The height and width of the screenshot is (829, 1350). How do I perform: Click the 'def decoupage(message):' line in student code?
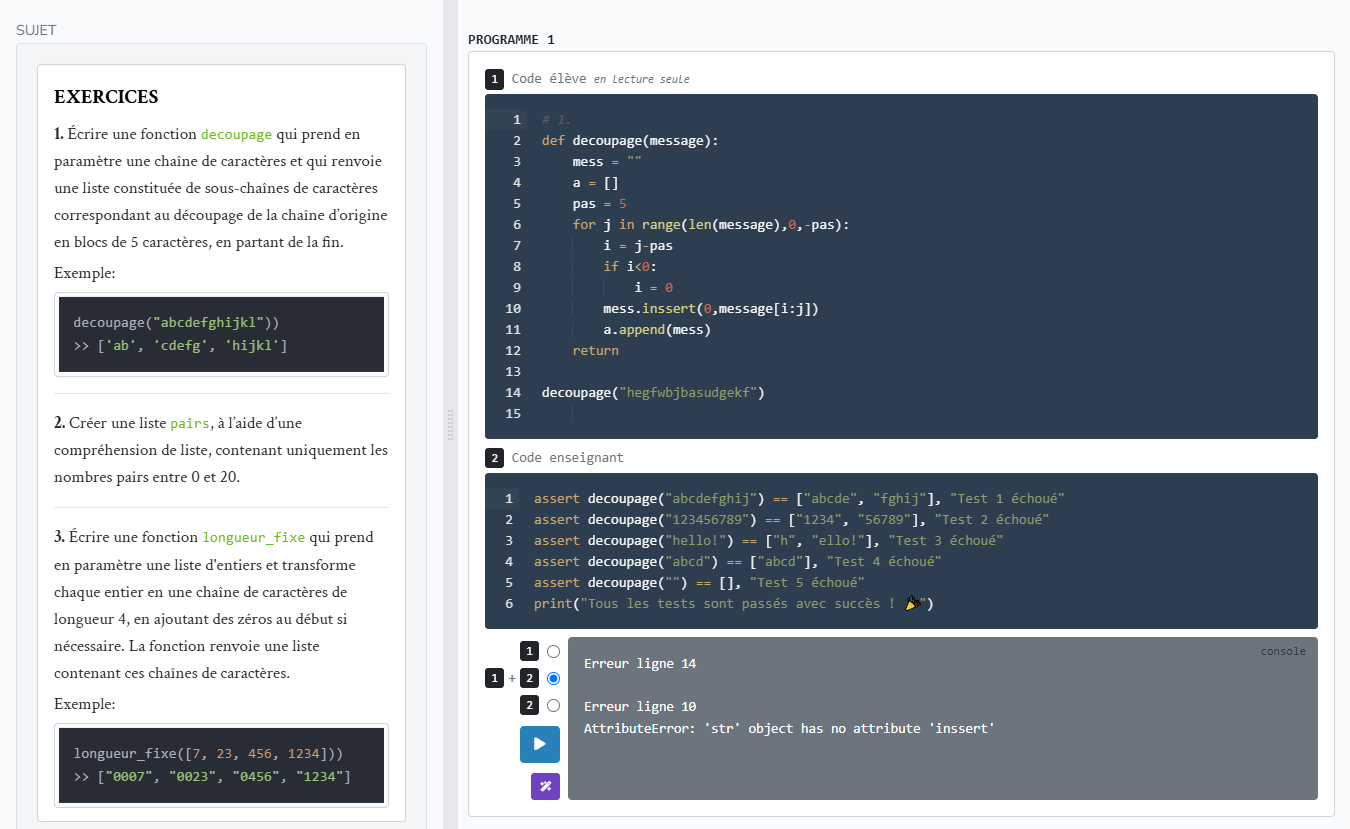tap(630, 141)
